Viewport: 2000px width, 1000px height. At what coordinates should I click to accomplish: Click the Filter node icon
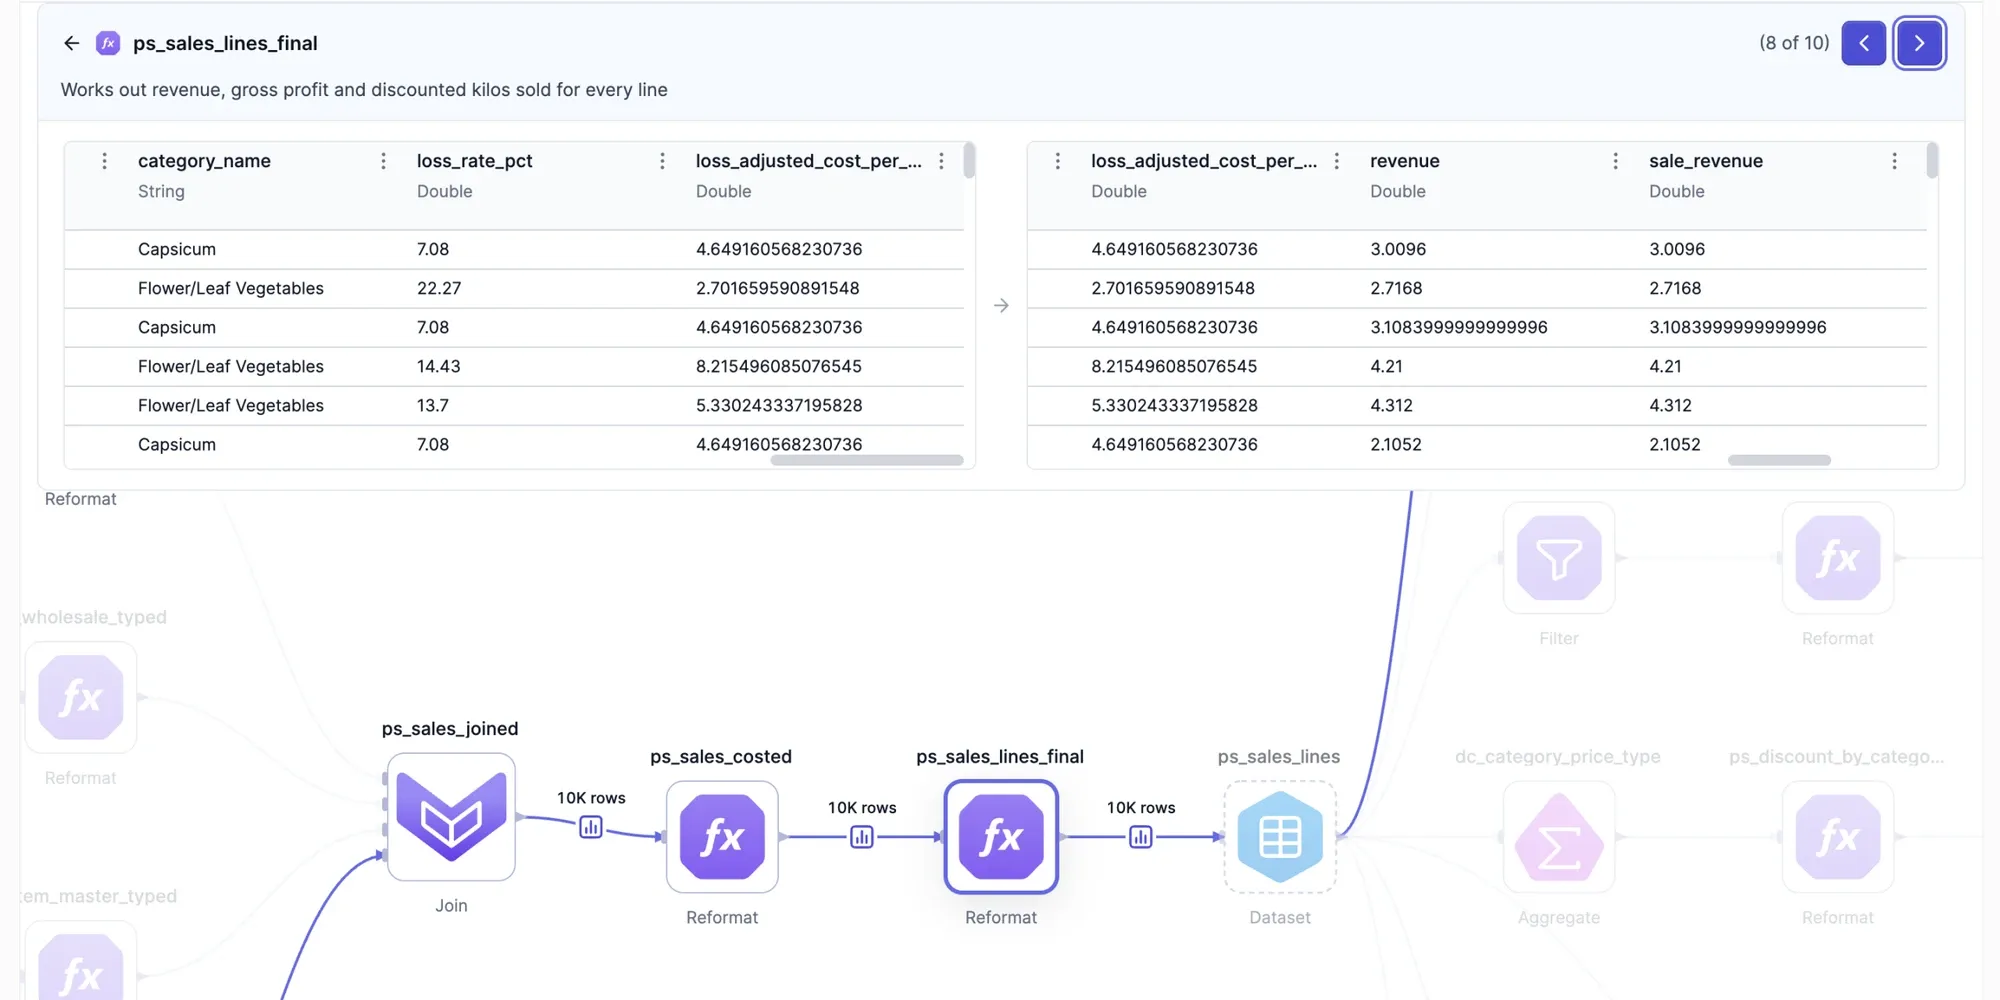(x=1559, y=558)
